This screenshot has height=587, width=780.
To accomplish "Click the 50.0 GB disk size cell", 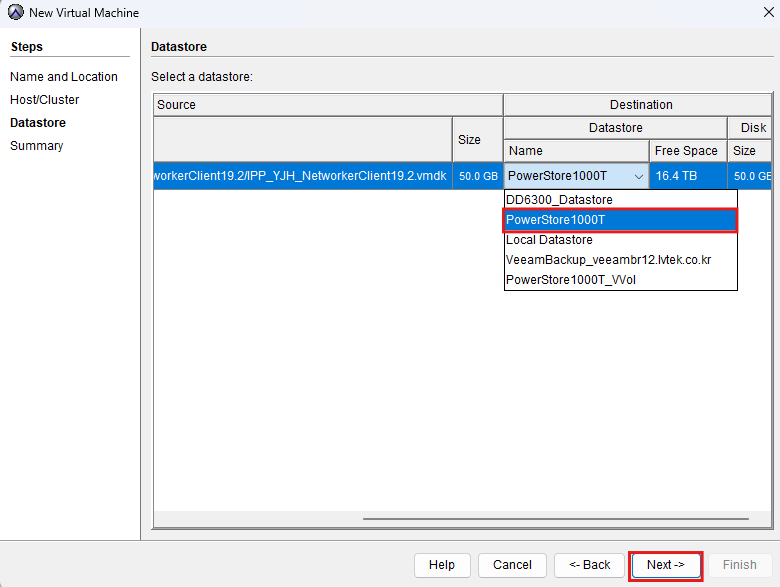I will 750,176.
